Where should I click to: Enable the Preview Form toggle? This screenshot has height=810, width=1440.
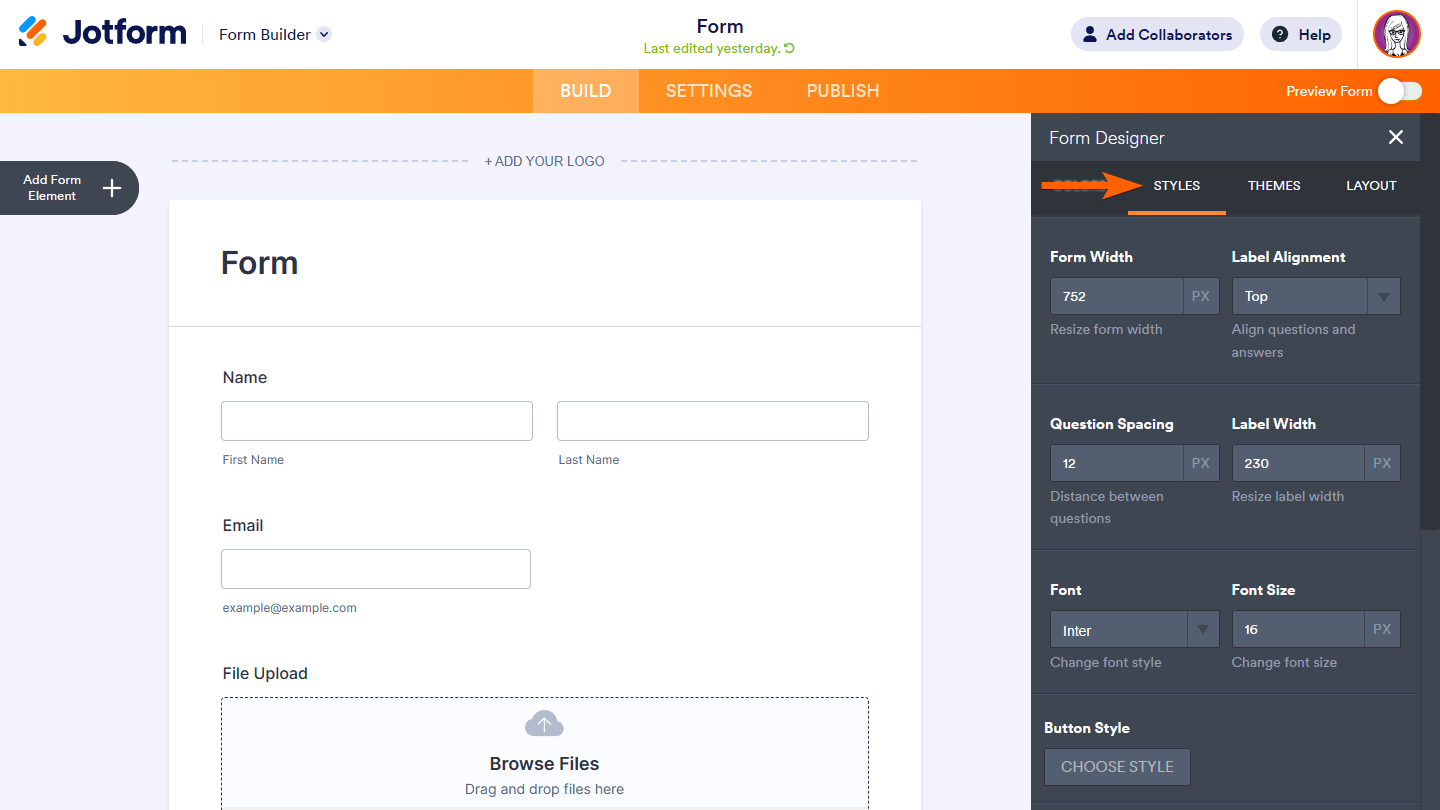pyautogui.click(x=1399, y=90)
